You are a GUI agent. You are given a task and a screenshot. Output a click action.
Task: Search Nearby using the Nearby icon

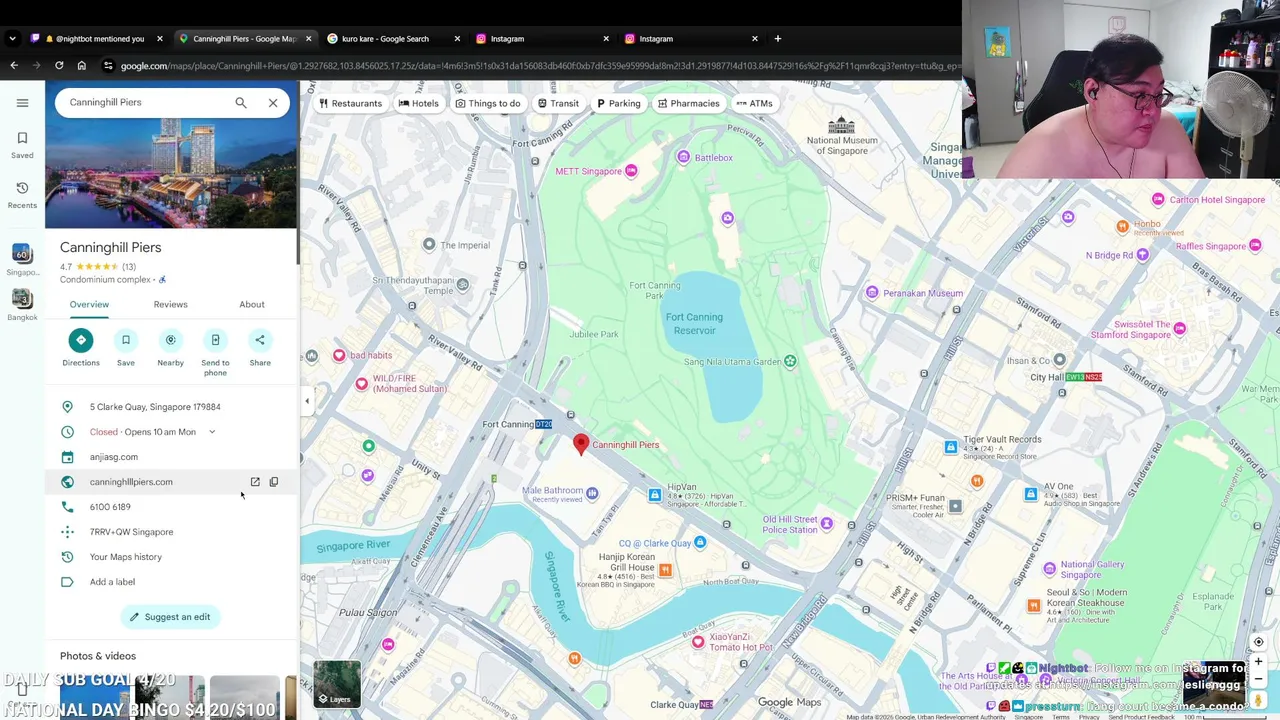coord(170,340)
